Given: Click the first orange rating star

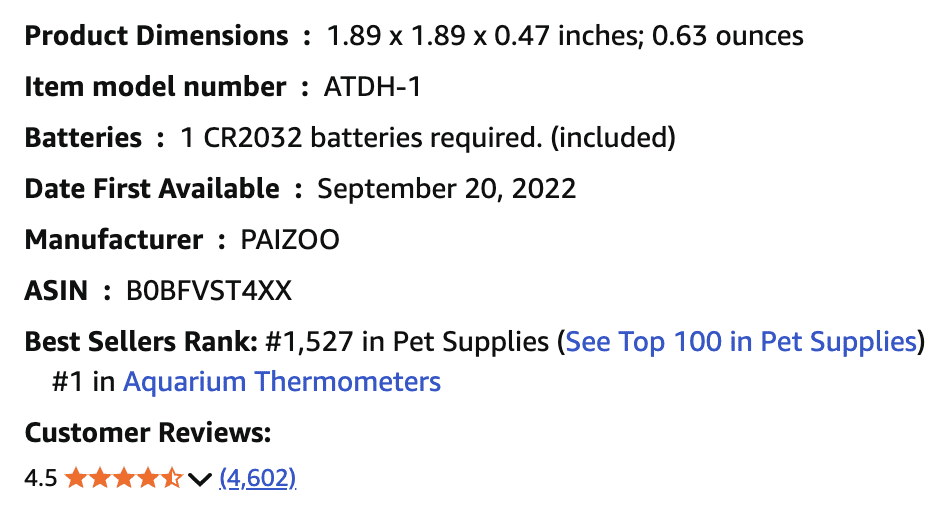Looking at the screenshot, I should click(76, 479).
